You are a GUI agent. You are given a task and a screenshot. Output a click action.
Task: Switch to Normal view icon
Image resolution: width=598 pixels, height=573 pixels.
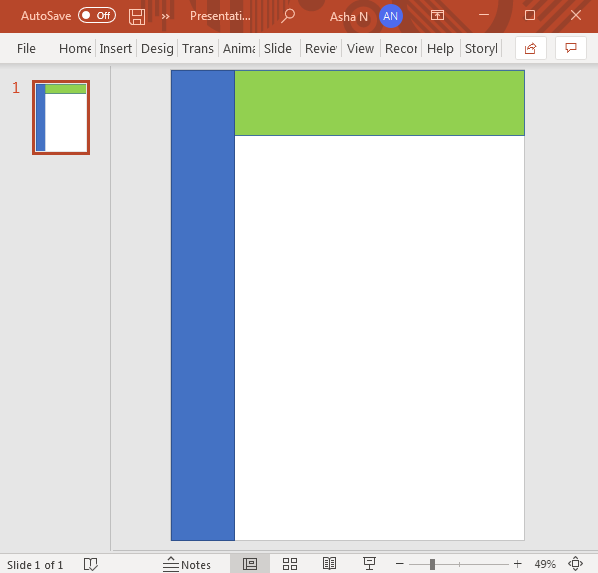point(250,564)
